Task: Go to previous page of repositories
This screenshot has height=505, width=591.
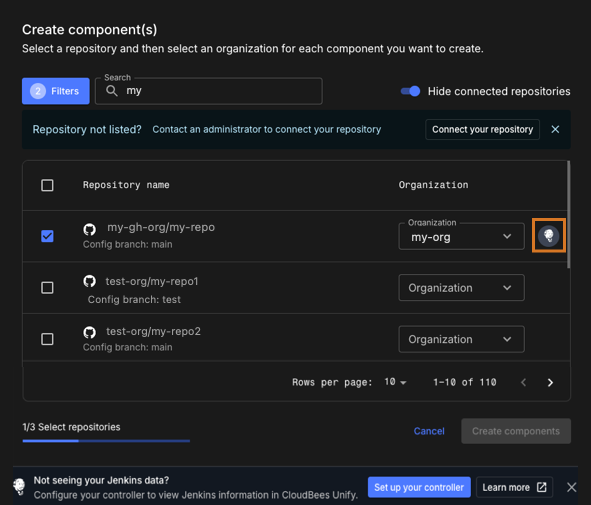Action: pyautogui.click(x=524, y=383)
